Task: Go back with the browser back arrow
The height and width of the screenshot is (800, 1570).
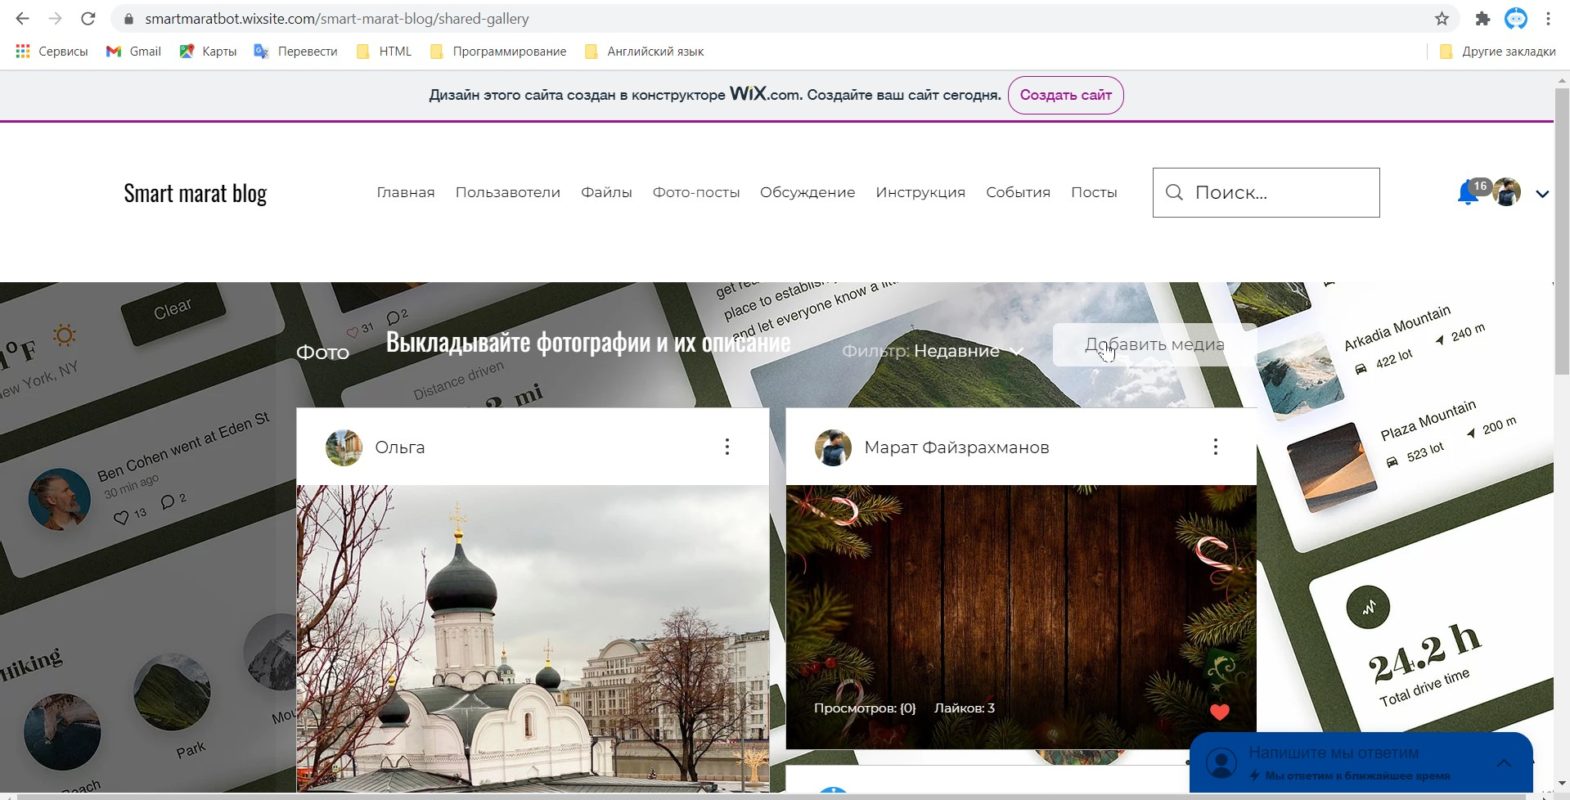Action: pyautogui.click(x=22, y=18)
